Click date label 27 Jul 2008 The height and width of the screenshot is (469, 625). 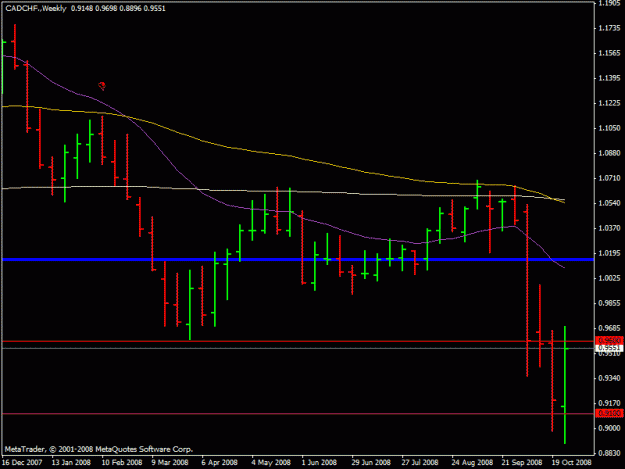pyautogui.click(x=420, y=462)
